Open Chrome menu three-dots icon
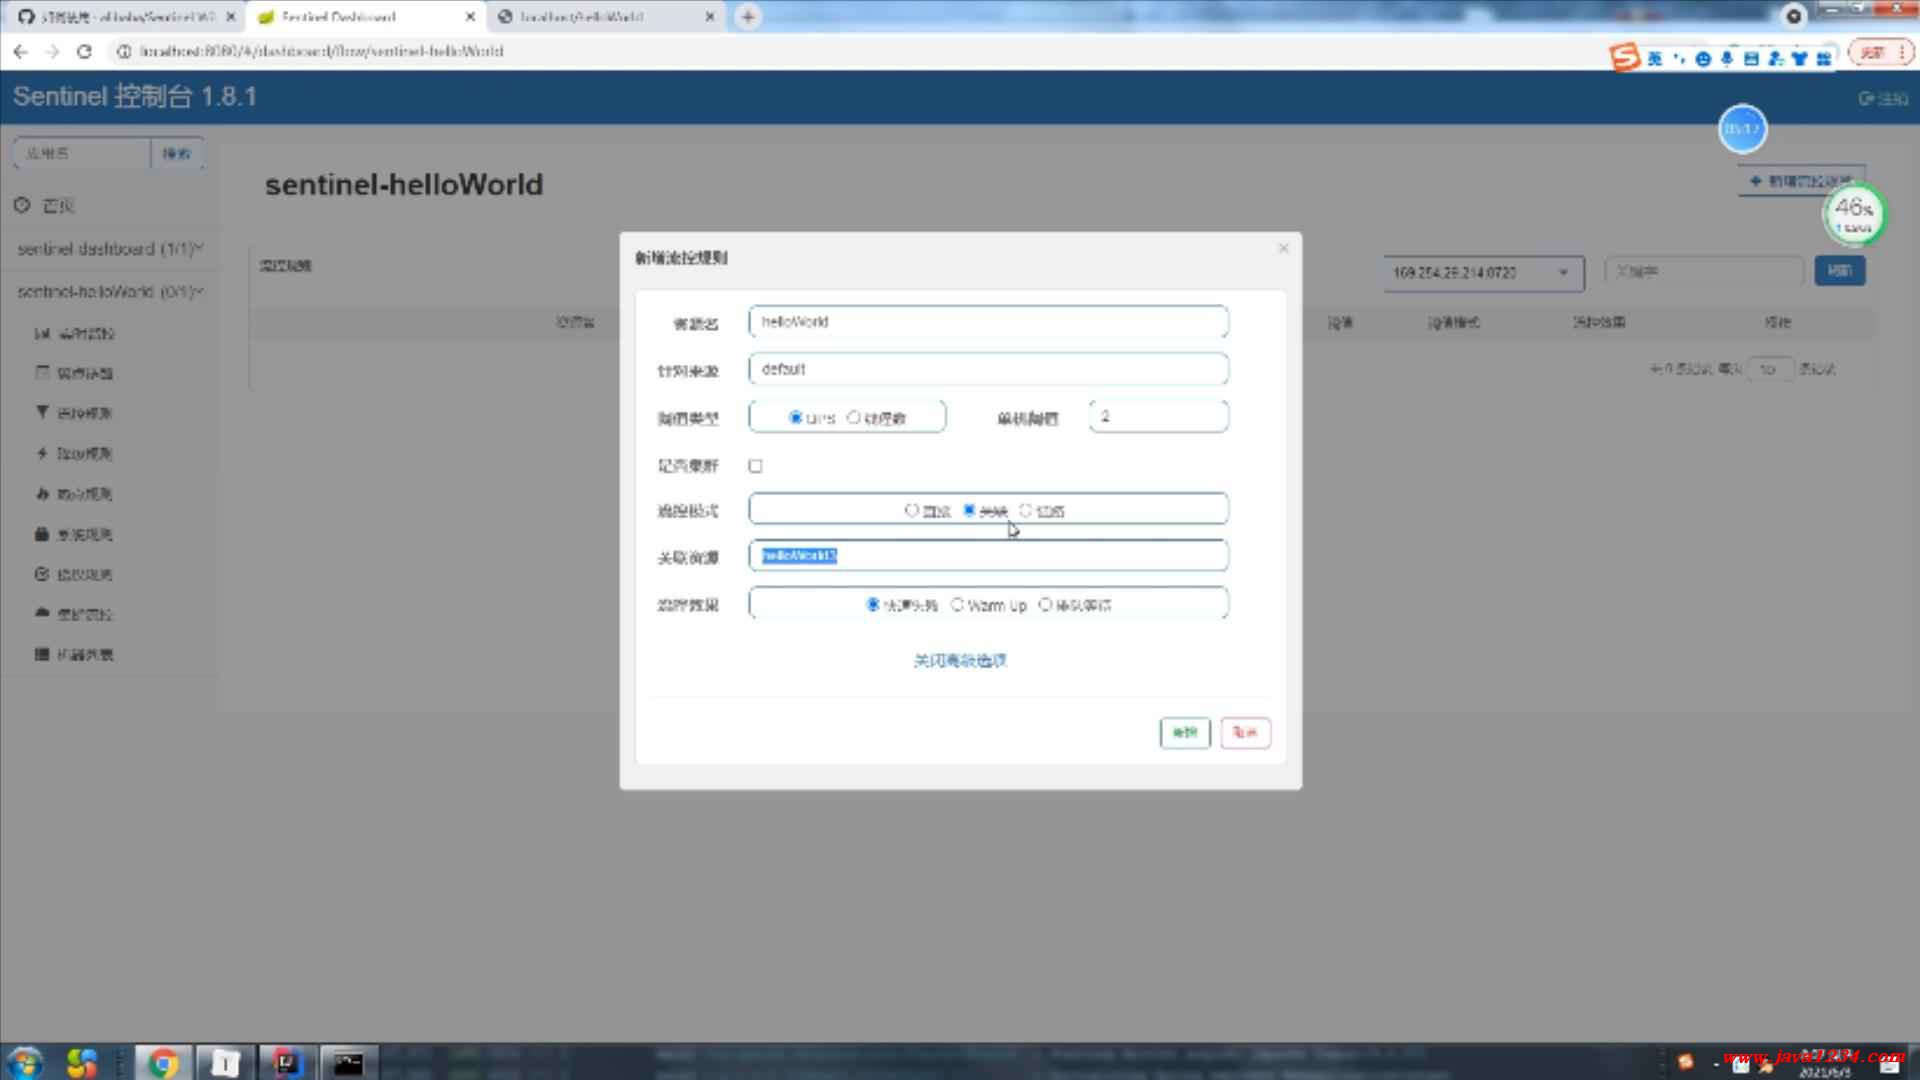This screenshot has width=1920, height=1080. click(1902, 52)
